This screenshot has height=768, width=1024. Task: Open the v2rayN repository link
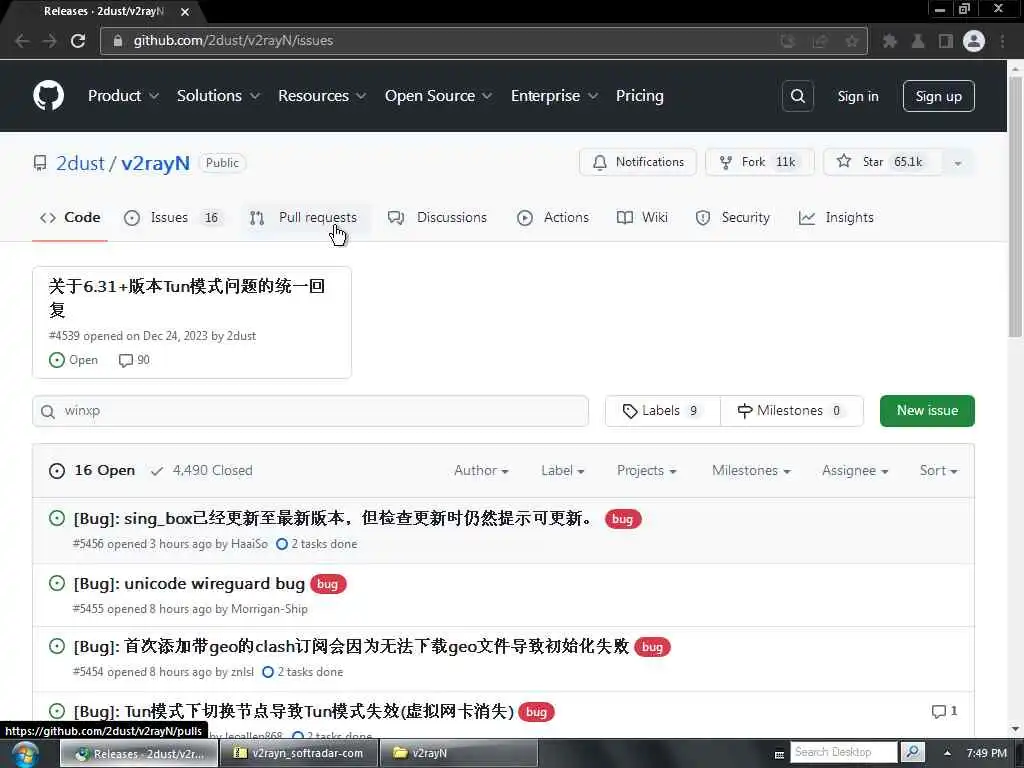tap(155, 163)
